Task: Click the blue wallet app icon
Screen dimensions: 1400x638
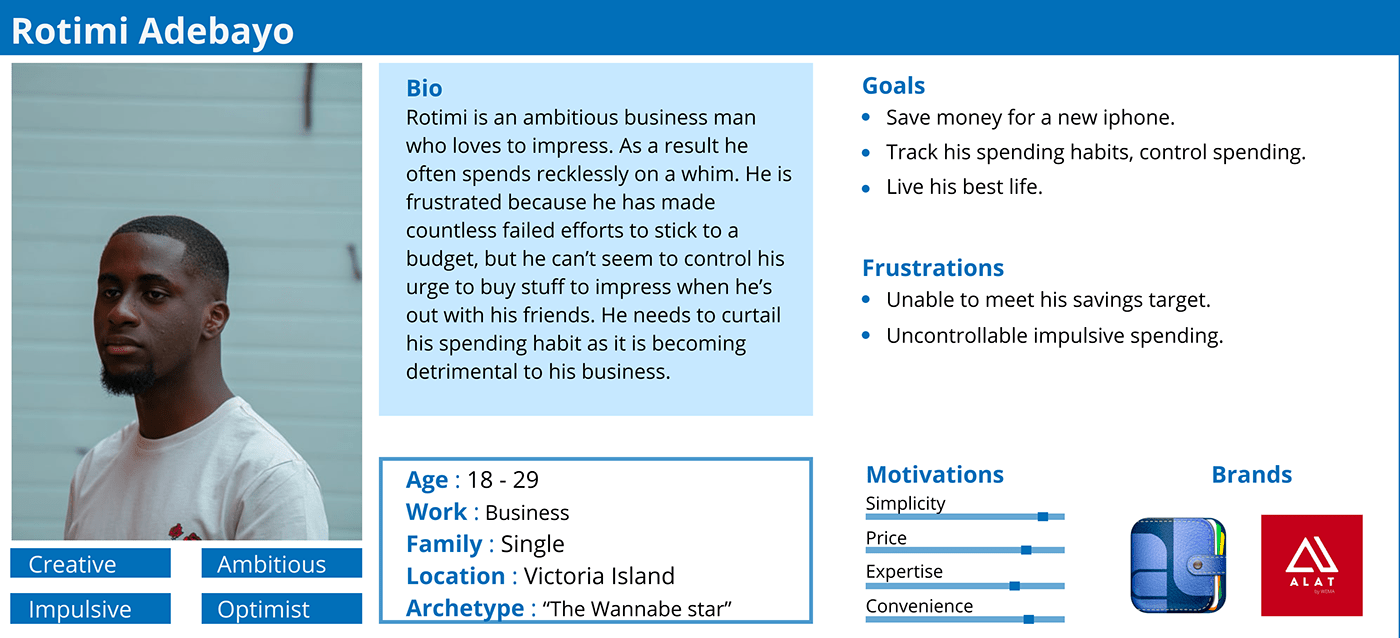Action: (x=1179, y=565)
